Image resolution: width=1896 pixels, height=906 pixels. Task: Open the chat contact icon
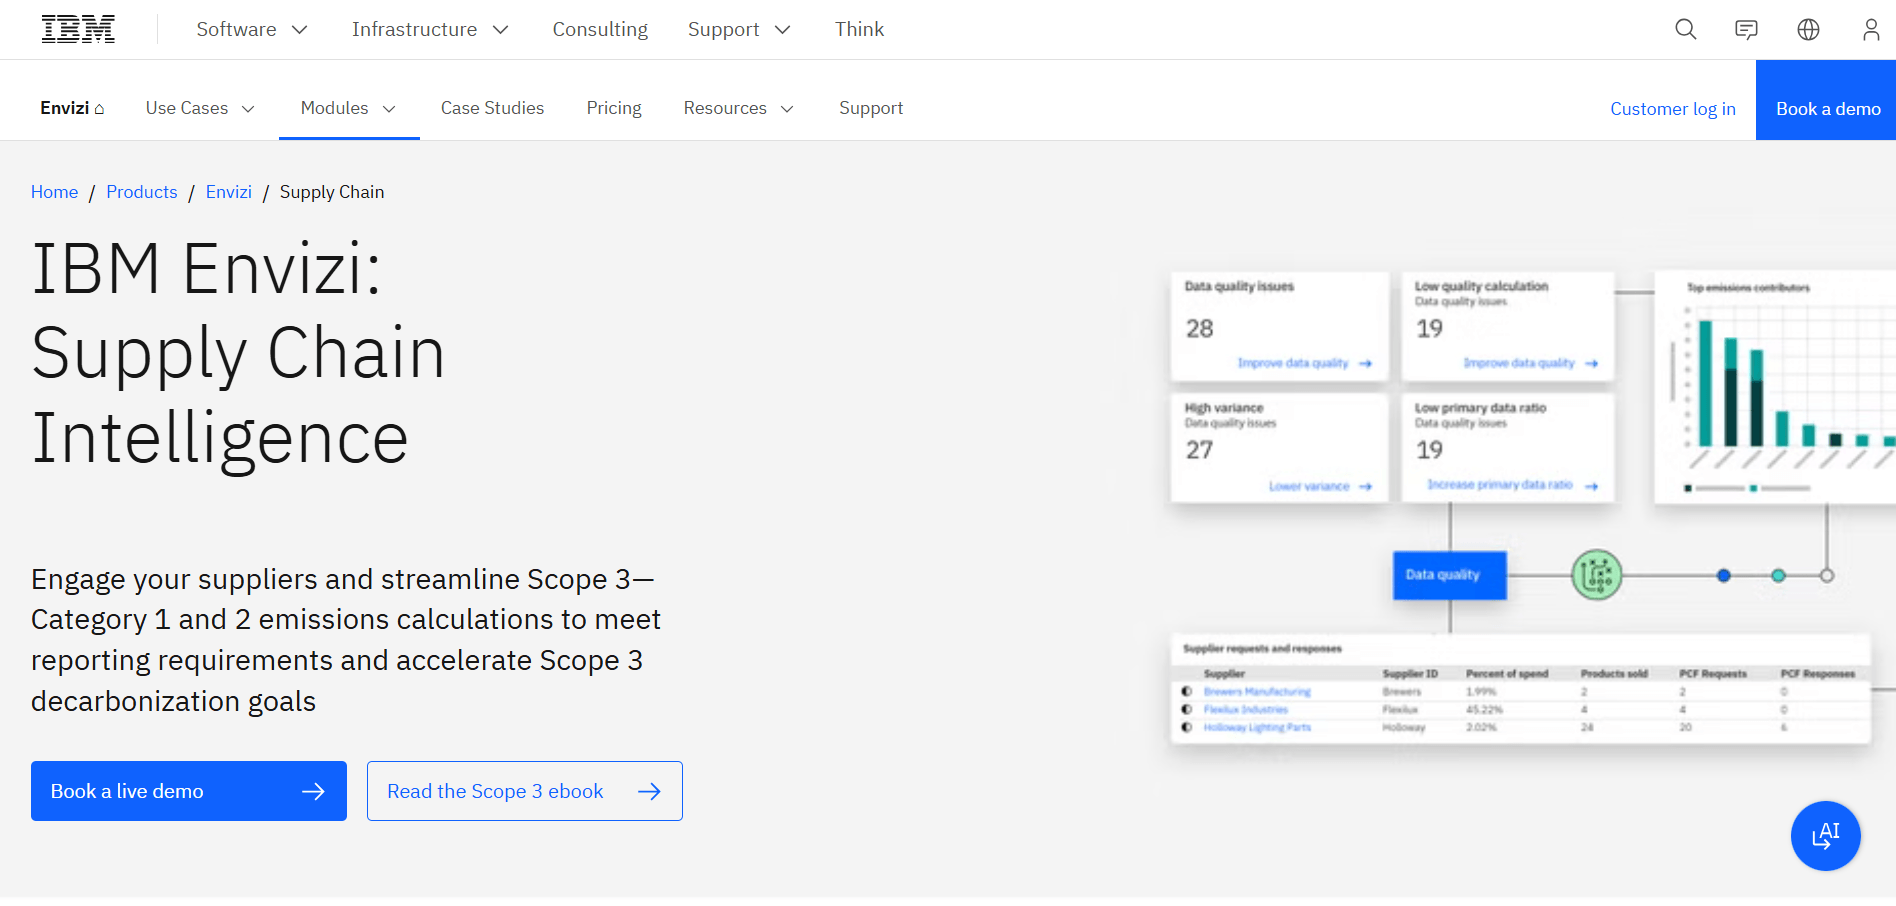1746,29
